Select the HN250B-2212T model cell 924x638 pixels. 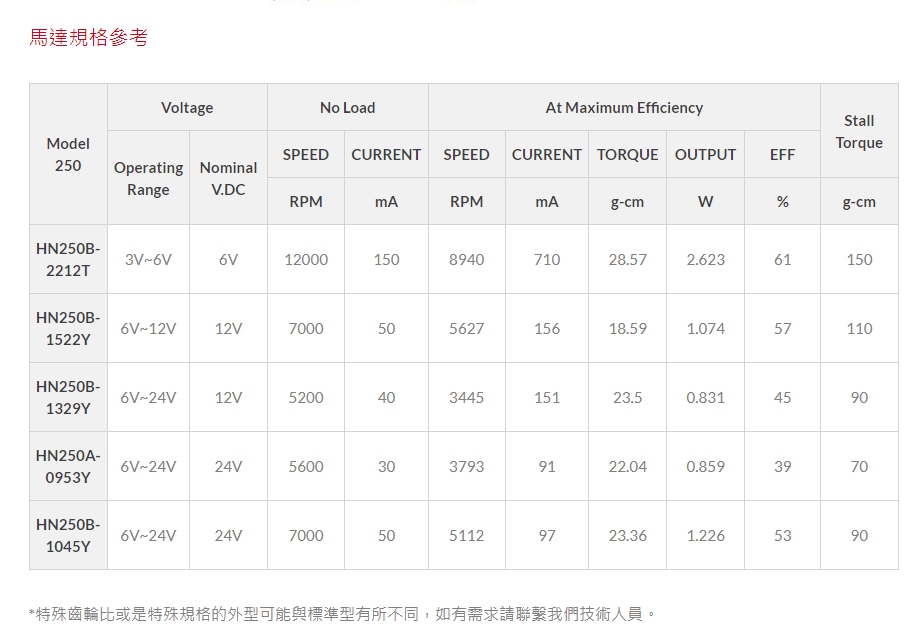point(68,259)
